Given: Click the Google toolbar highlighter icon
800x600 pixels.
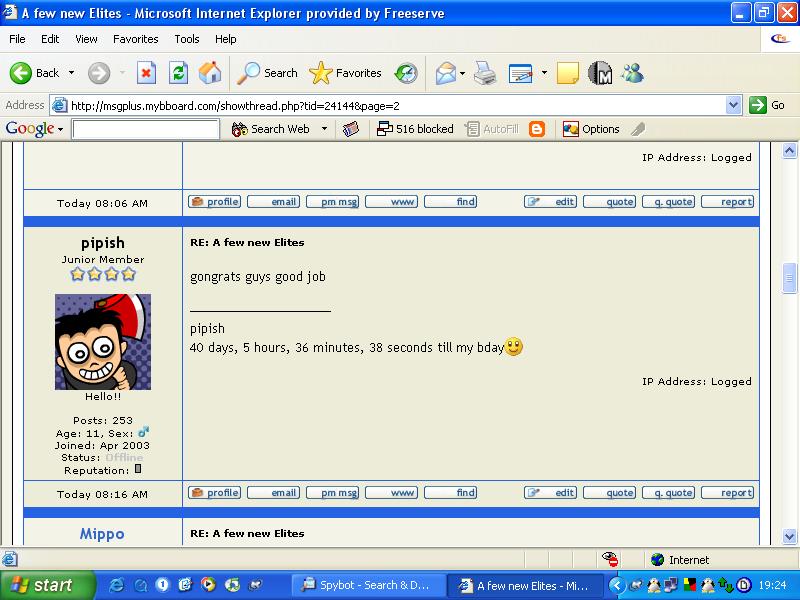Looking at the screenshot, I should pyautogui.click(x=638, y=129).
